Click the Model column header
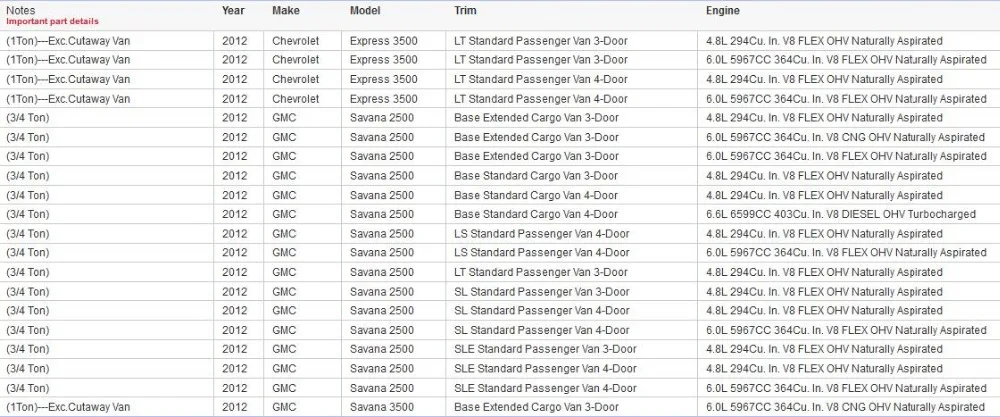Image resolution: width=1000 pixels, height=417 pixels. point(365,11)
